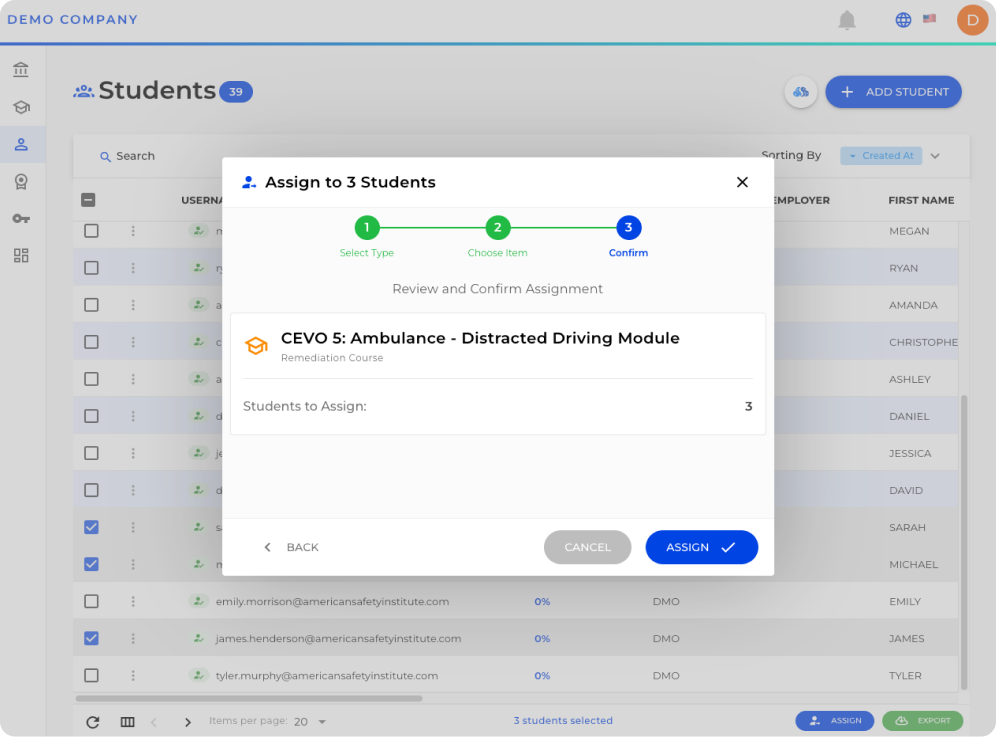Expand the Sorting By chevron
996x737 pixels.
coord(935,156)
